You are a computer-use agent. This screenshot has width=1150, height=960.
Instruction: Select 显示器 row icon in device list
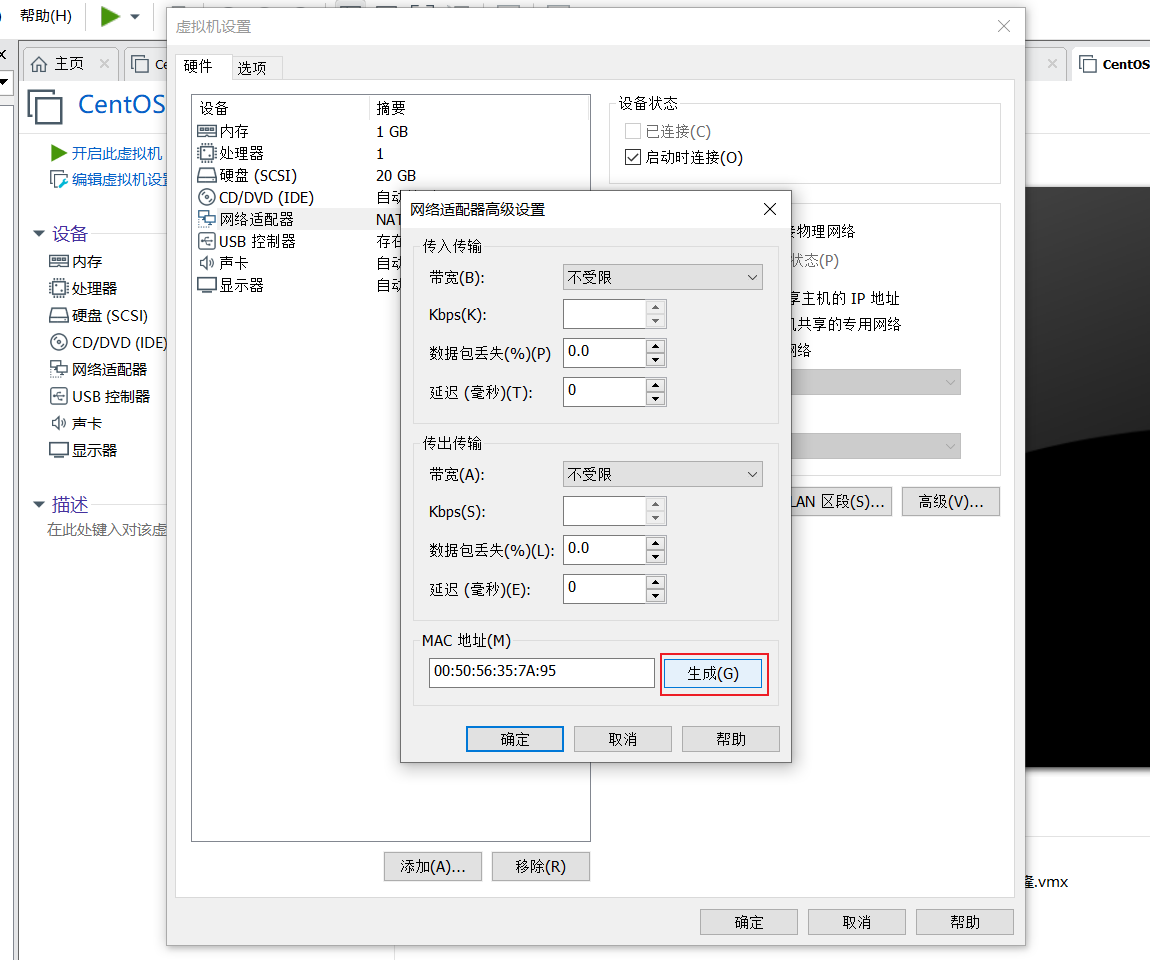pos(207,285)
